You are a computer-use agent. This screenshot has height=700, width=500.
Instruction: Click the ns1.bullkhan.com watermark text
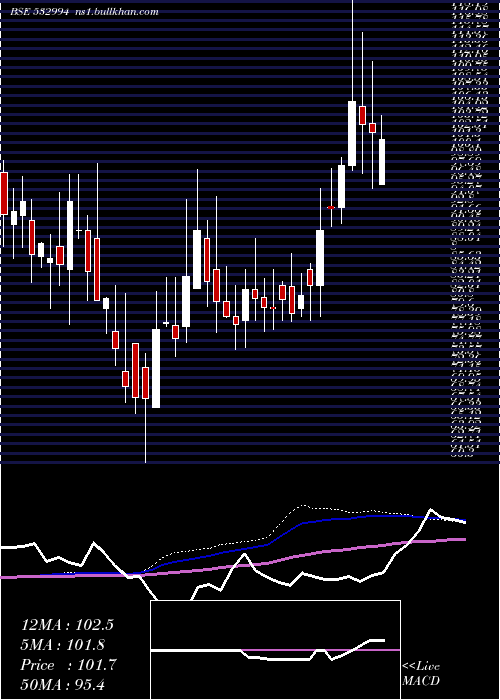click(x=118, y=12)
